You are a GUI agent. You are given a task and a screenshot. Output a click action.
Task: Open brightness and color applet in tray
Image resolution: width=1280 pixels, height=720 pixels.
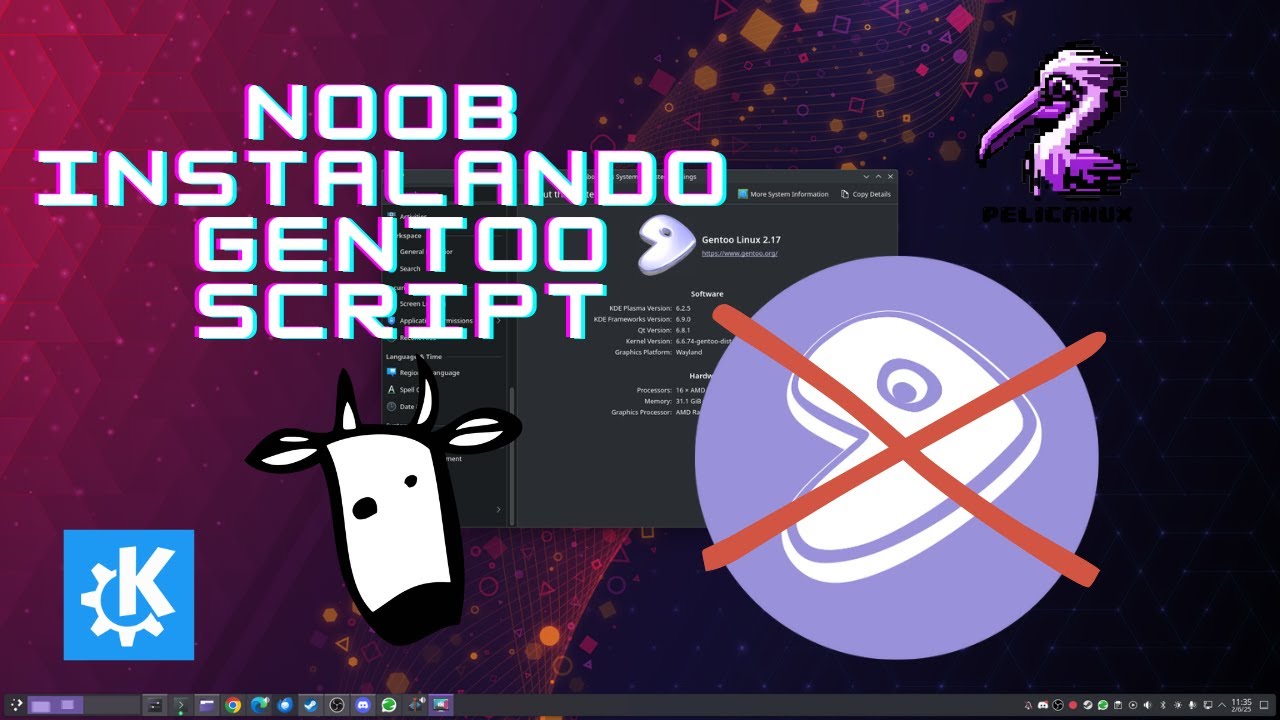coord(1178,705)
